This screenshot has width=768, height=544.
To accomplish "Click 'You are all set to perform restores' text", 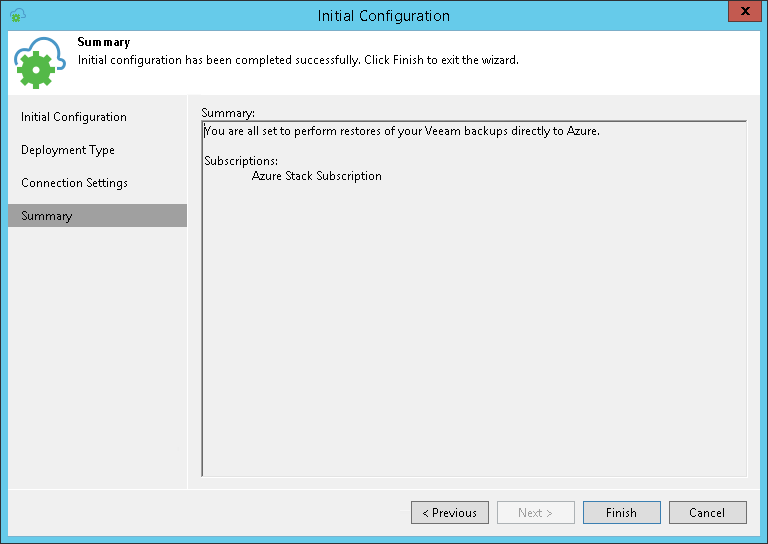I will tap(292, 131).
